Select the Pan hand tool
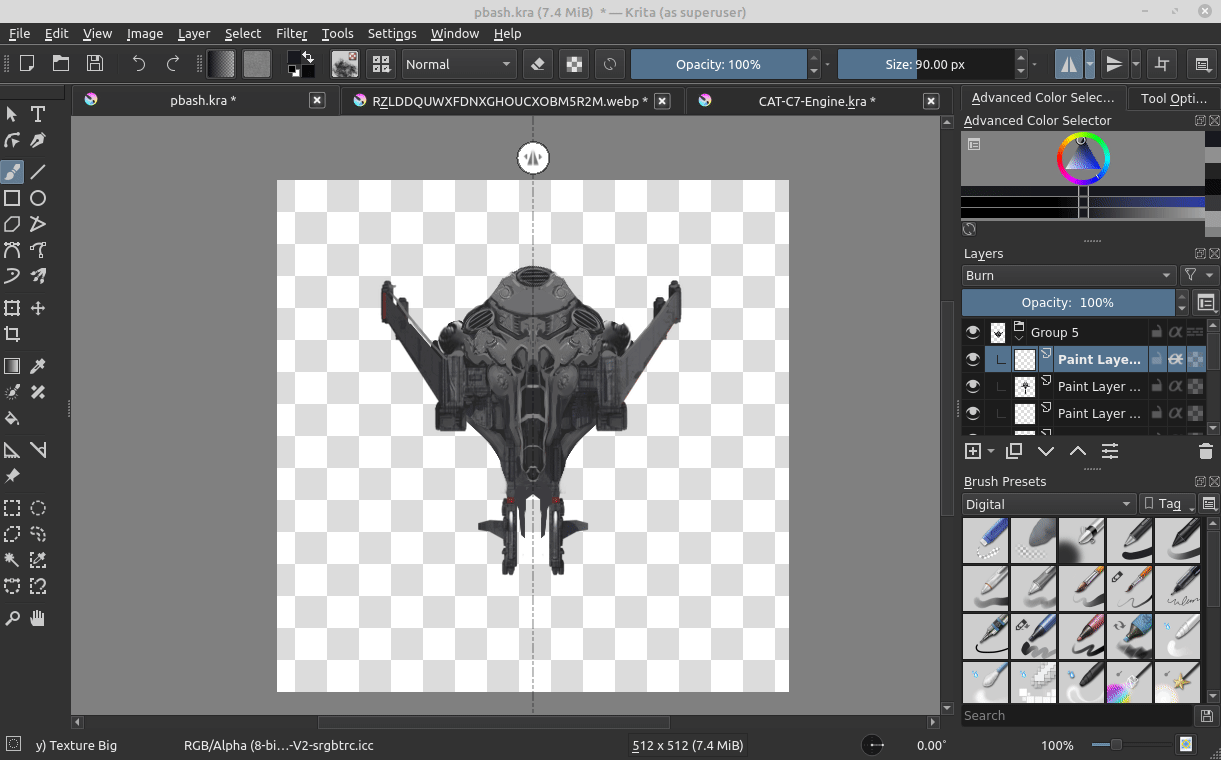Image resolution: width=1221 pixels, height=760 pixels. (38, 619)
